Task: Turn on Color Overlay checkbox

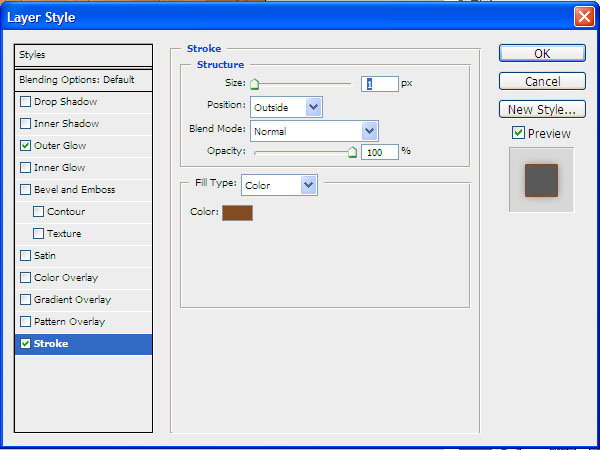Action: 26,278
